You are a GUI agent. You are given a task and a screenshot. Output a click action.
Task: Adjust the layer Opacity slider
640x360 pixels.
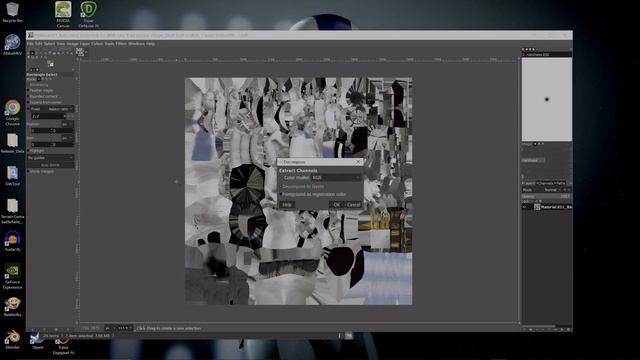[546, 196]
